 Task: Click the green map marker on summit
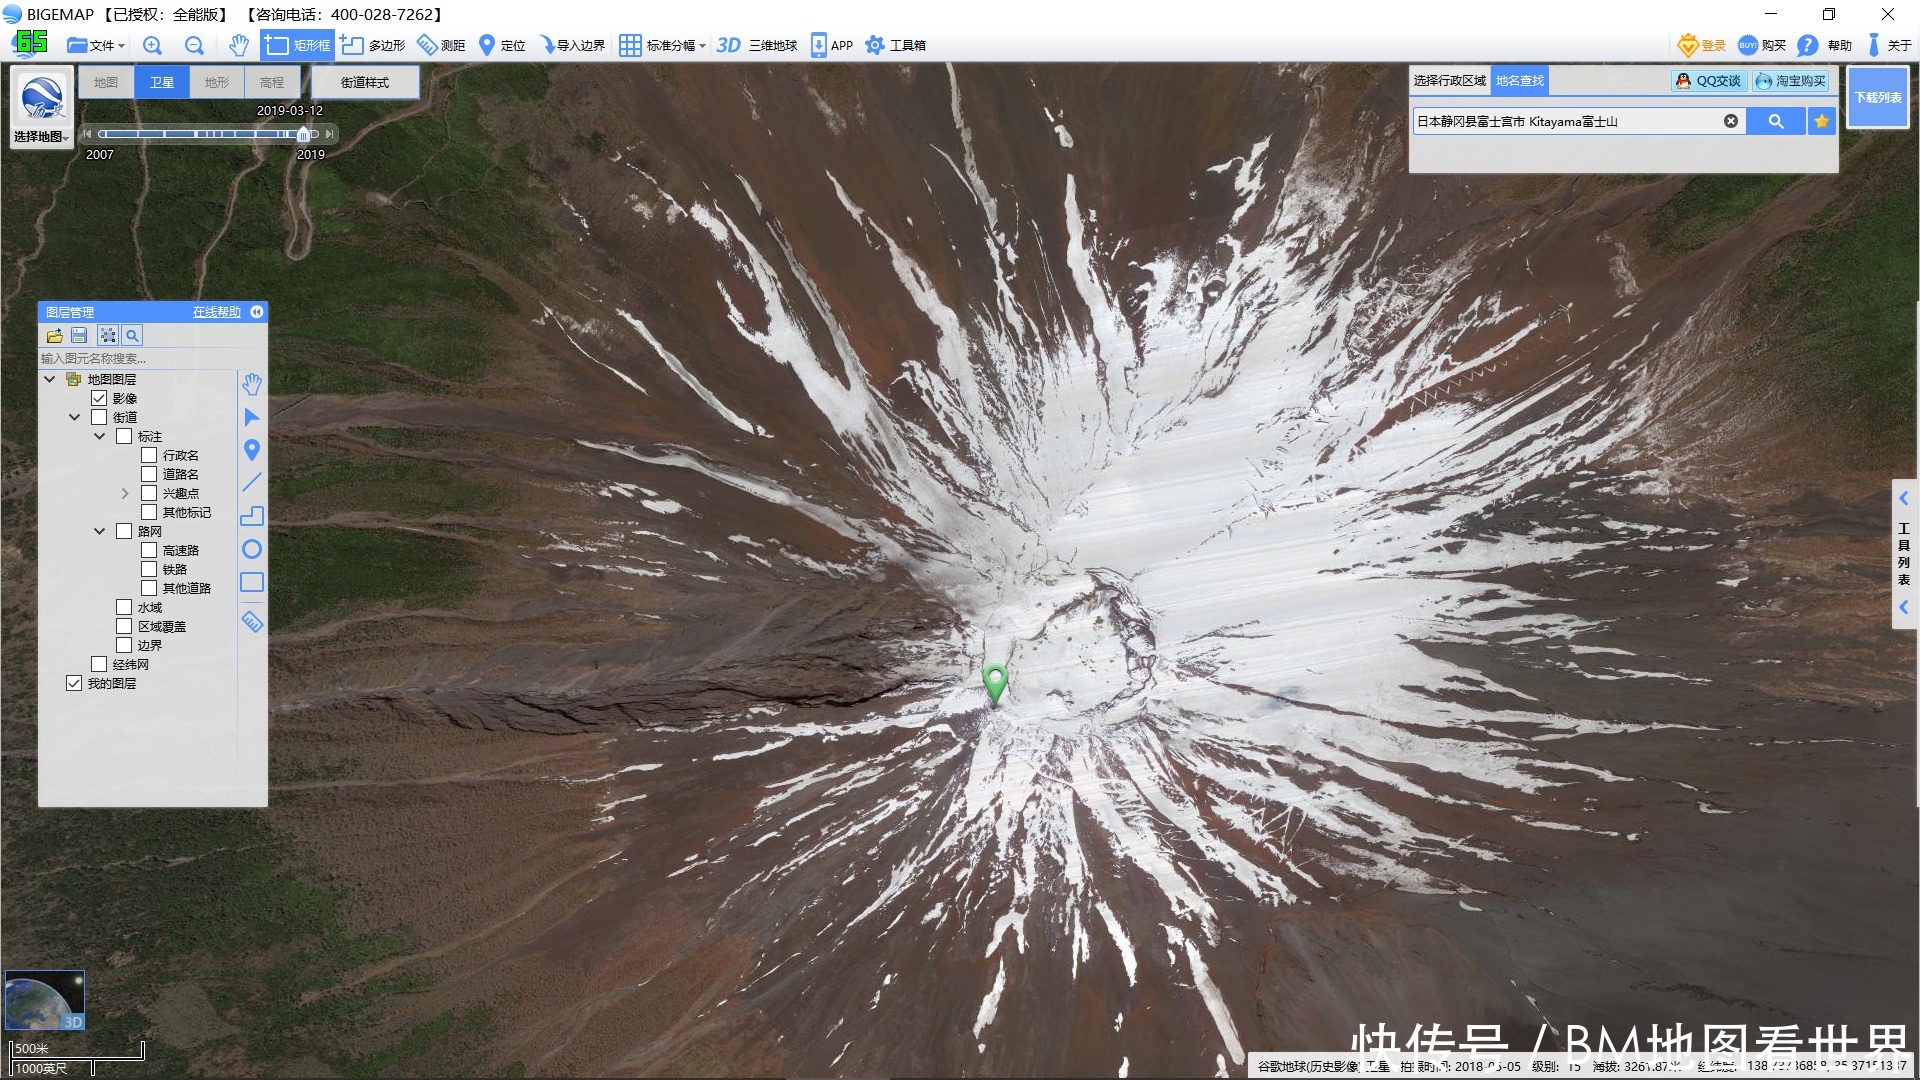(x=995, y=683)
